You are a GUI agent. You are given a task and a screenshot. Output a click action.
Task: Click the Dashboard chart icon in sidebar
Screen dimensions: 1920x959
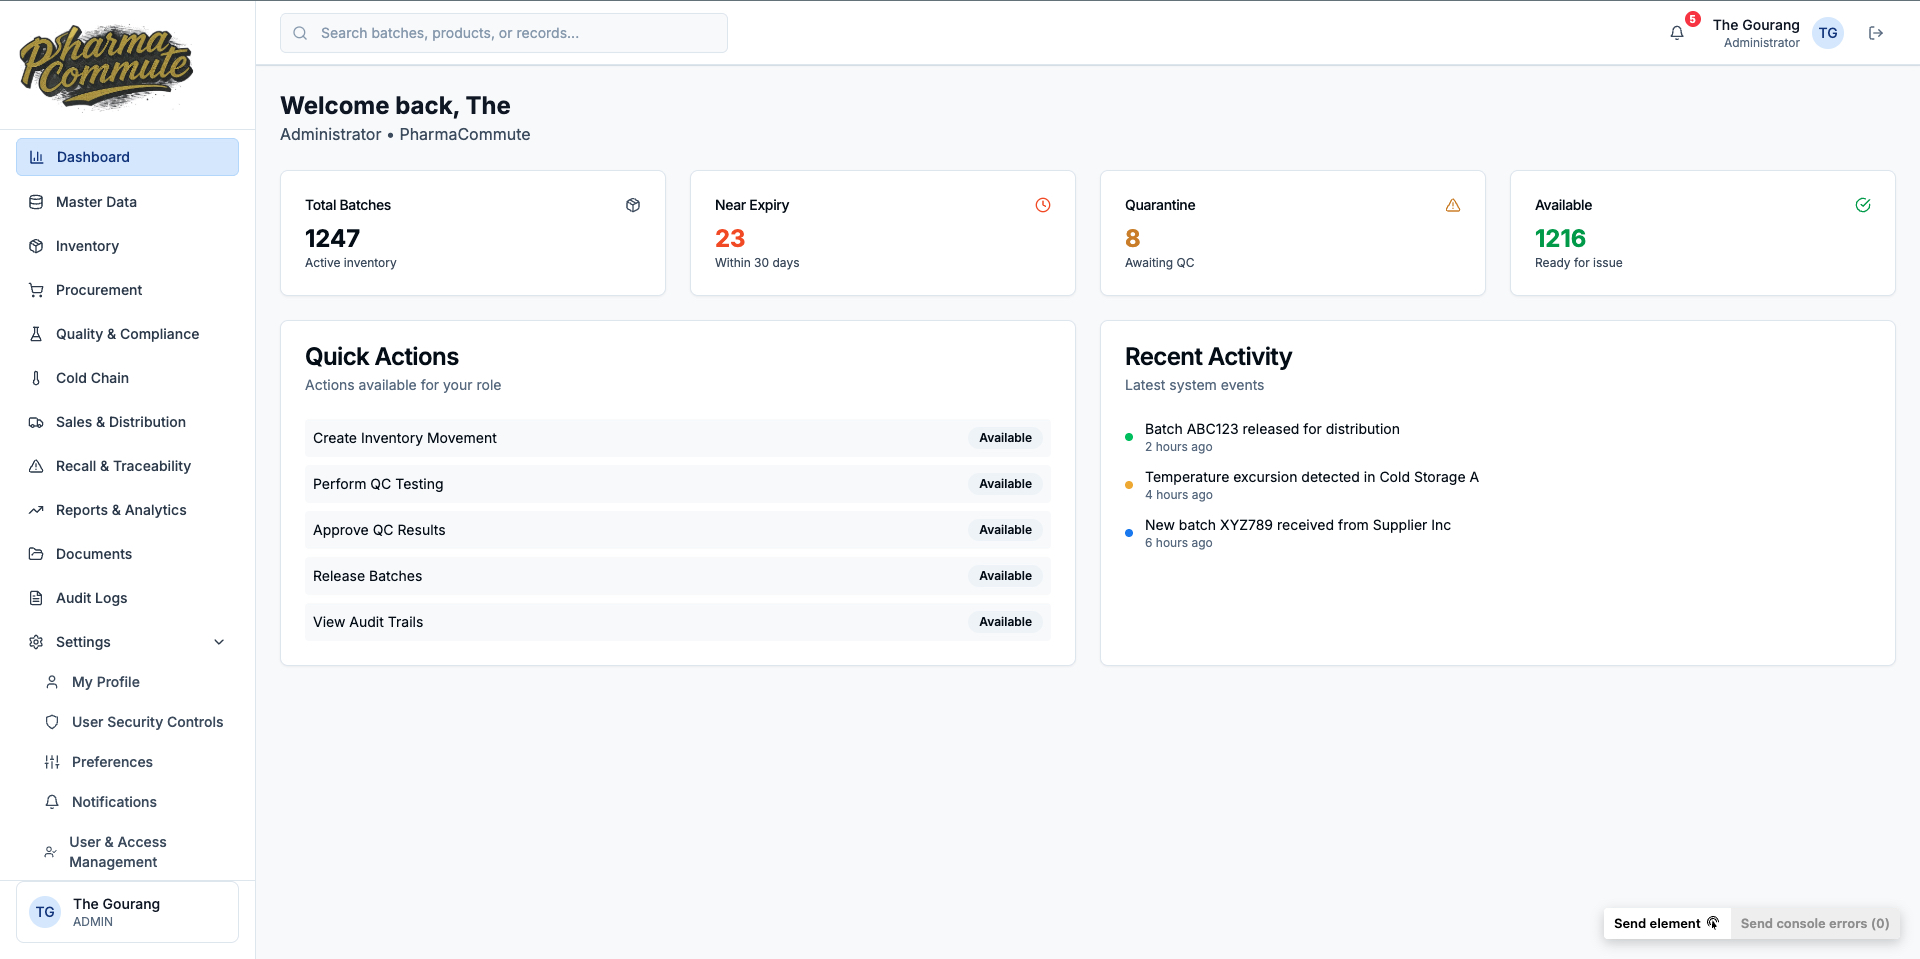37,157
